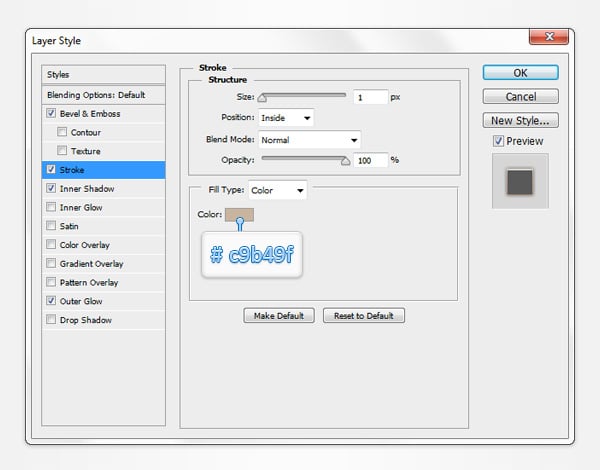Toggle the Preview checkbox
Viewport: 600px width, 470px height.
(x=499, y=141)
